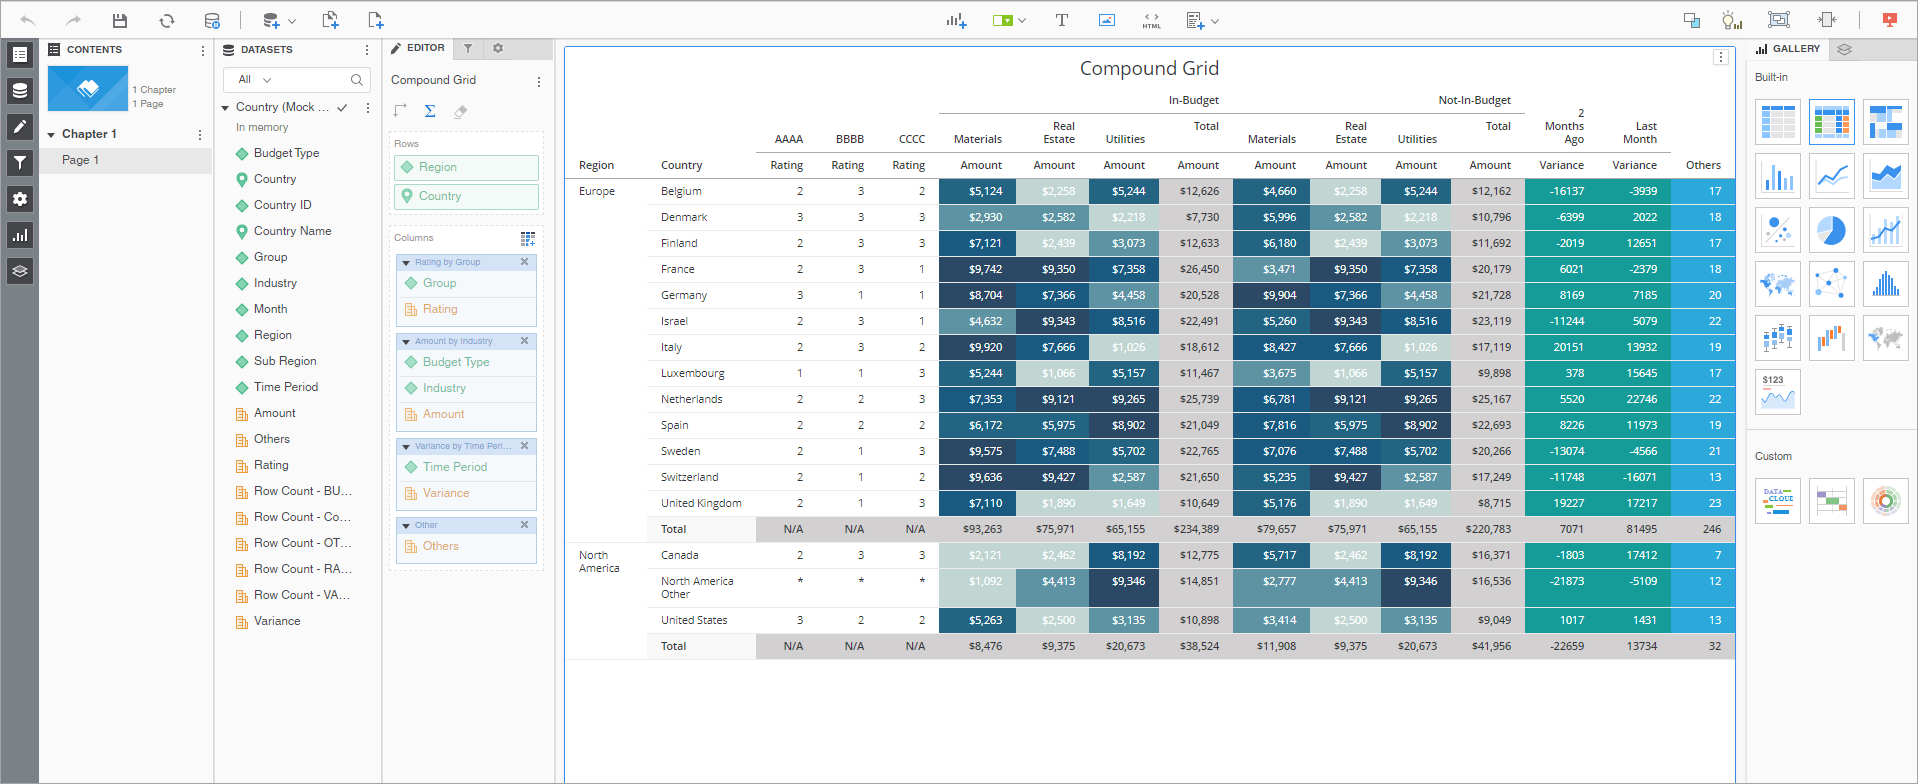Remove the Amount by Industry column set
Screen dimensions: 1918x784
[x=524, y=341]
